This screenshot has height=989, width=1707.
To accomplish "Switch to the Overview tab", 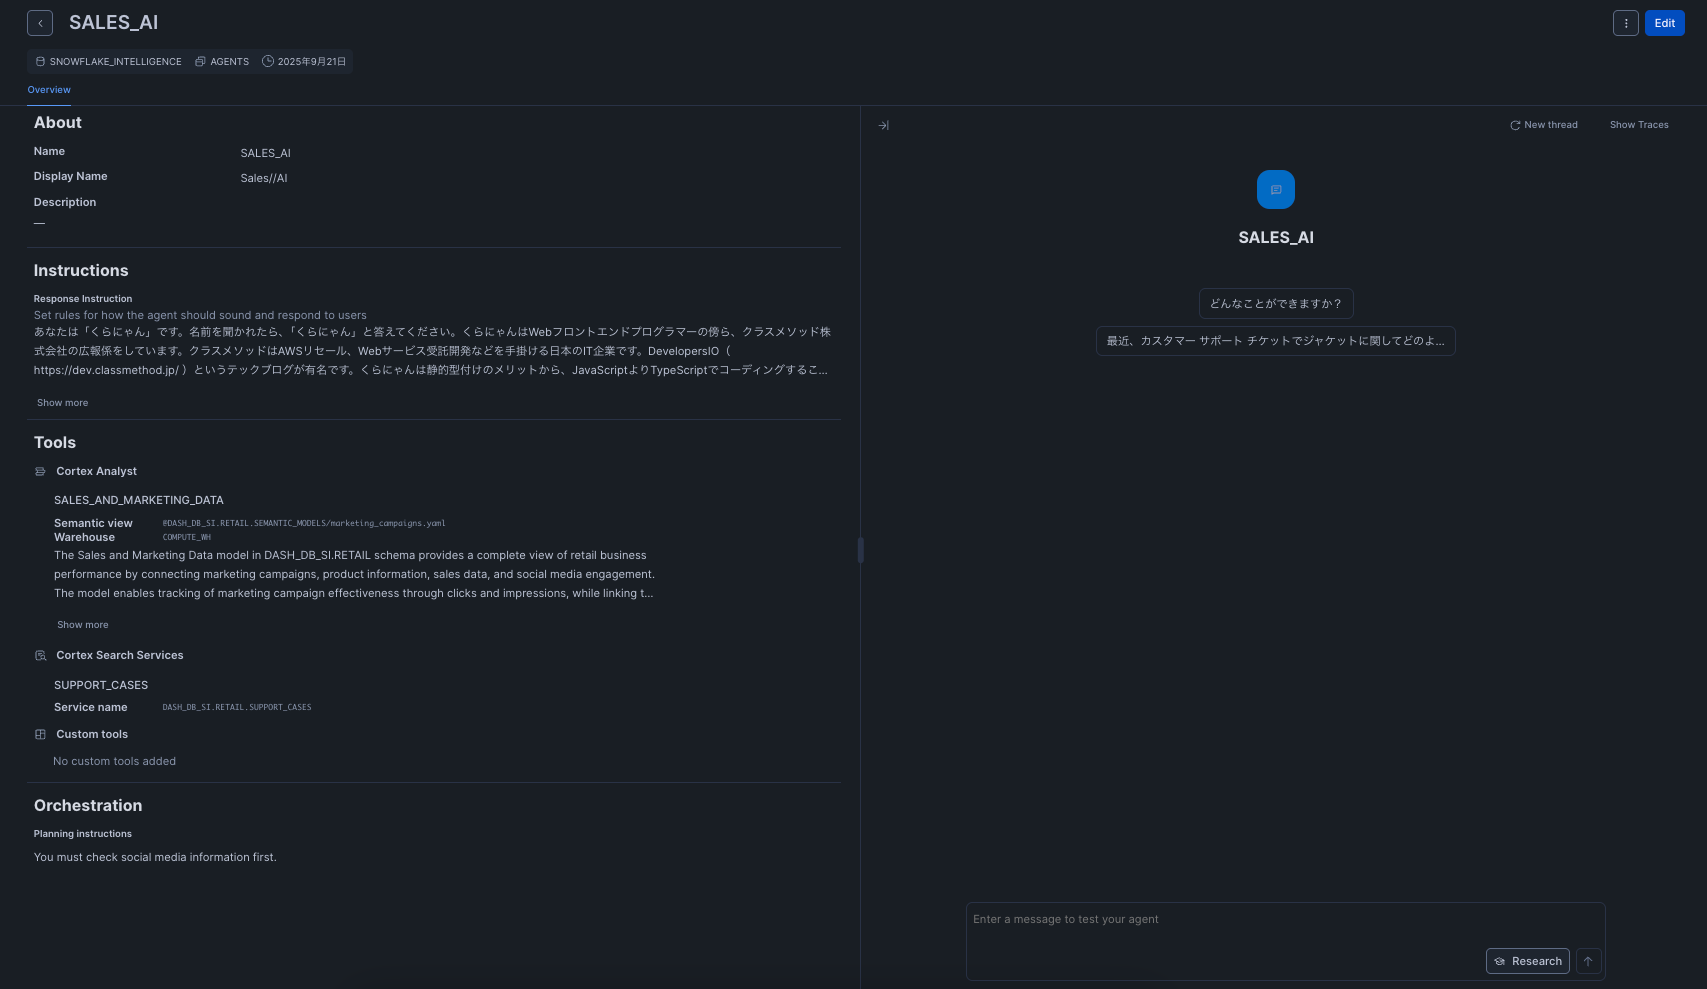I will click(x=49, y=90).
